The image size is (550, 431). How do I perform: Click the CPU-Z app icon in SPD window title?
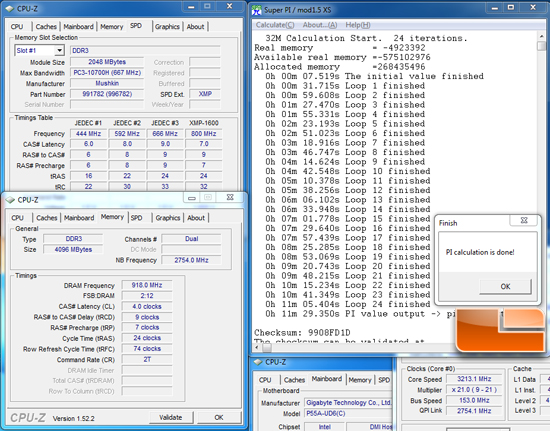[x=10, y=8]
